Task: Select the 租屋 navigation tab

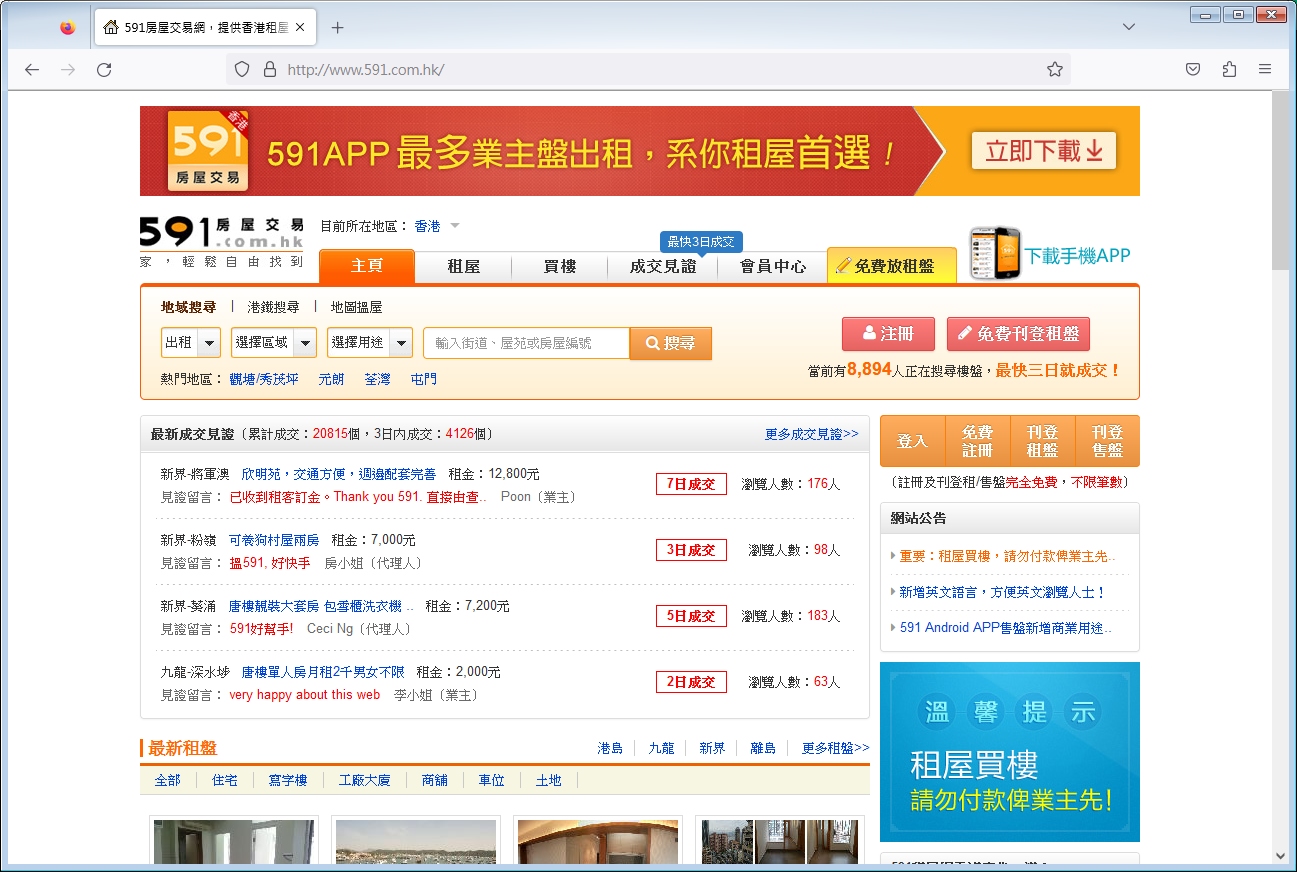Action: click(x=464, y=267)
